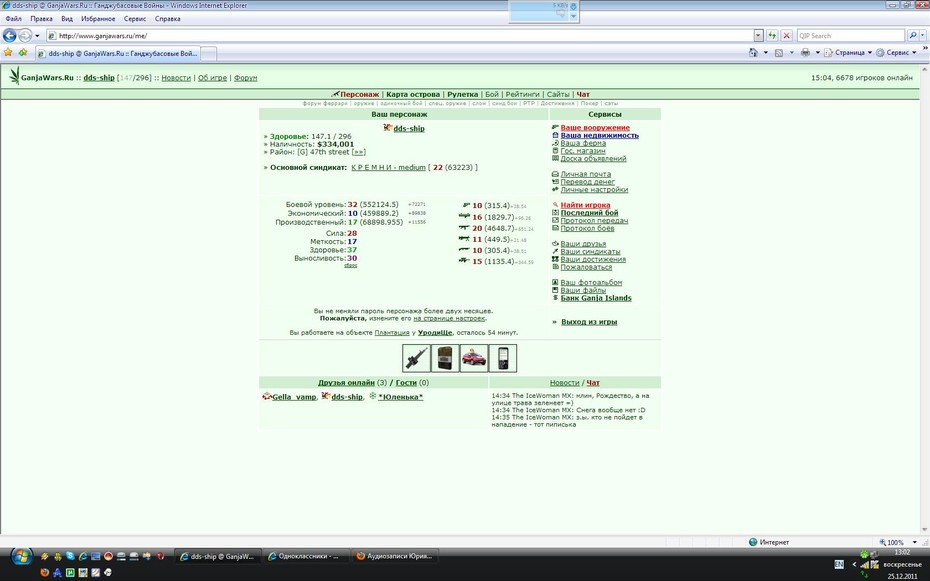Open Ваше вооружение service link
Image resolution: width=930 pixels, height=581 pixels.
click(x=595, y=127)
